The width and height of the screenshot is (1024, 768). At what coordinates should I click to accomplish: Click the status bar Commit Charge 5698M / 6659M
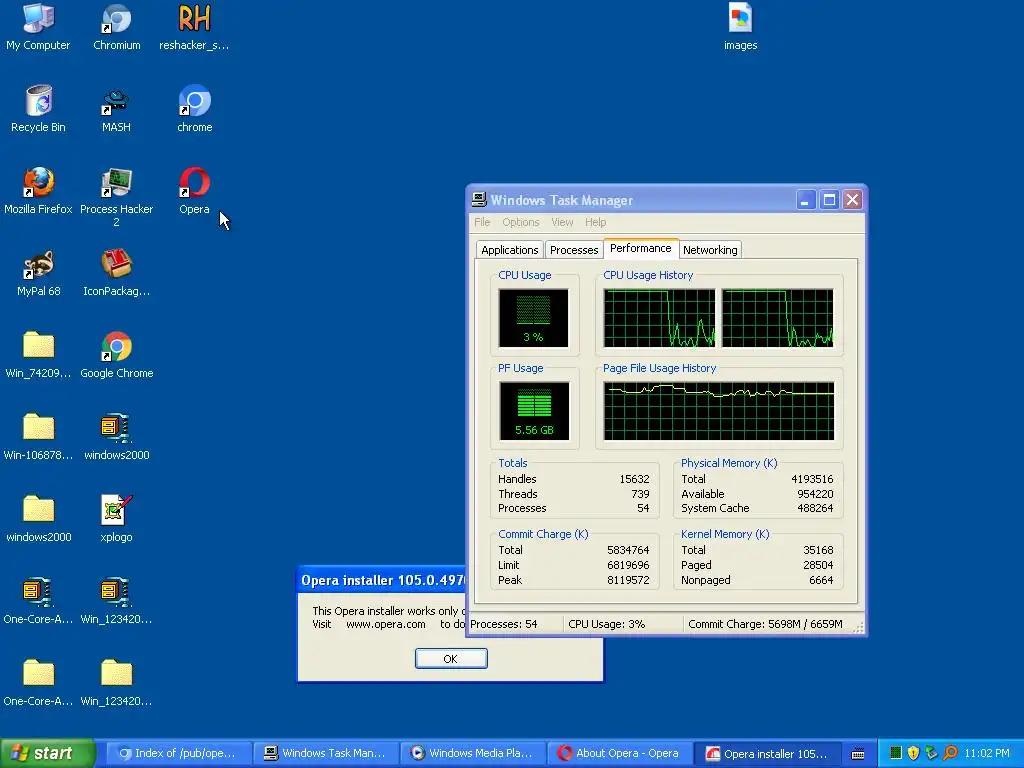click(x=765, y=624)
